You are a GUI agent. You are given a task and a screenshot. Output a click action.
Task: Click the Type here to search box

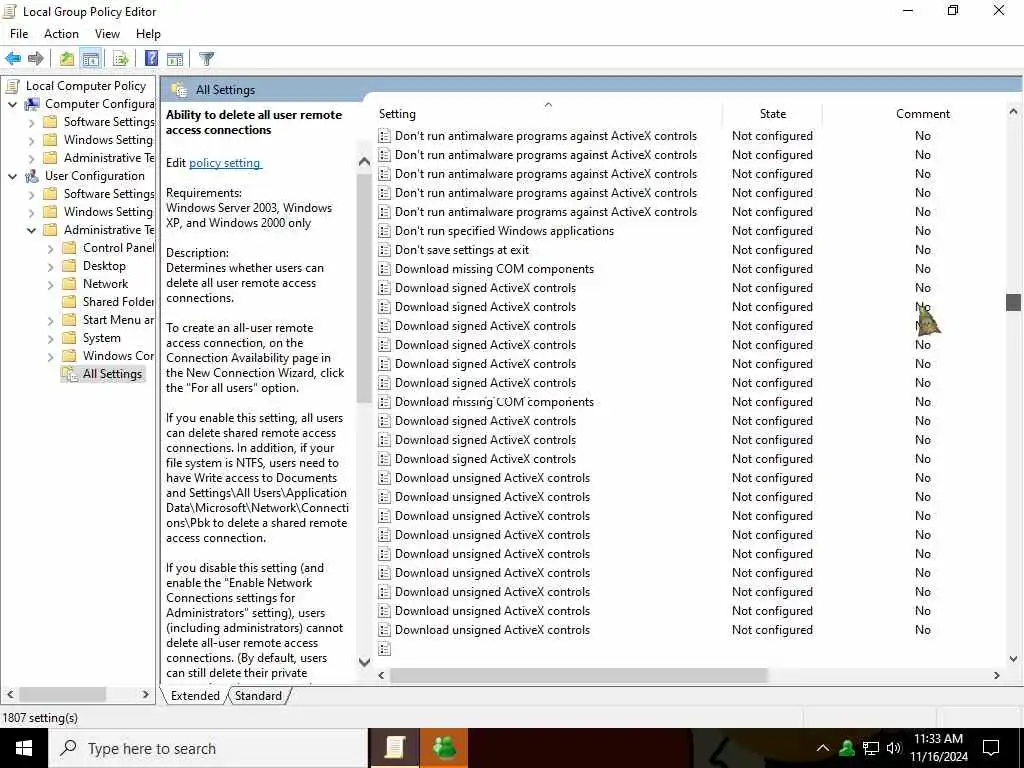208,748
